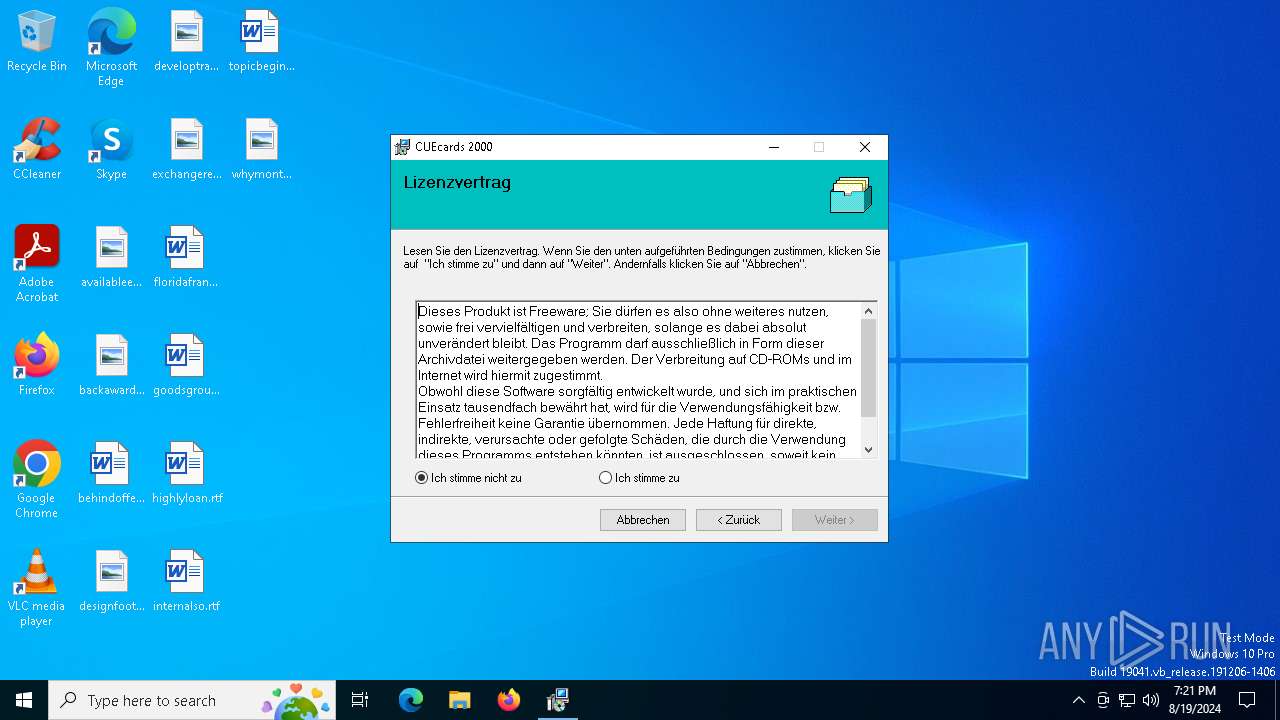Image resolution: width=1280 pixels, height=720 pixels.
Task: Go back with the Zurück button
Action: 739,520
